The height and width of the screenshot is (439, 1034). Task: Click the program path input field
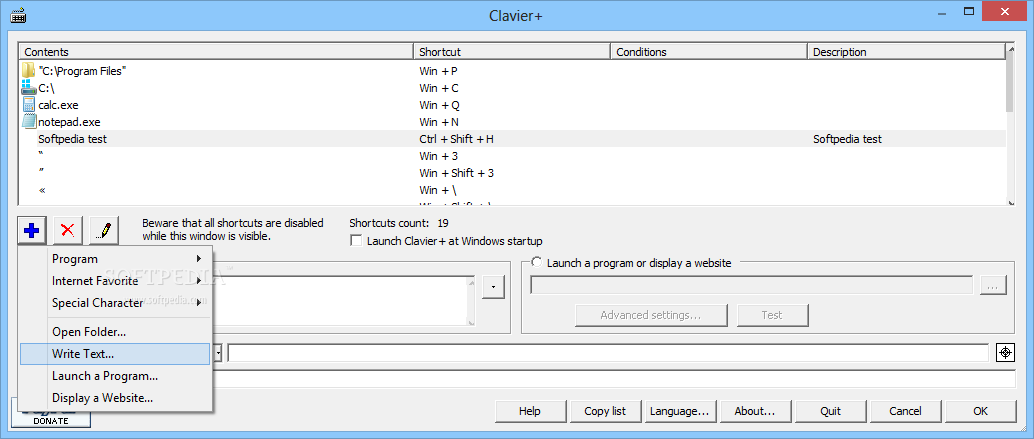tap(751, 285)
